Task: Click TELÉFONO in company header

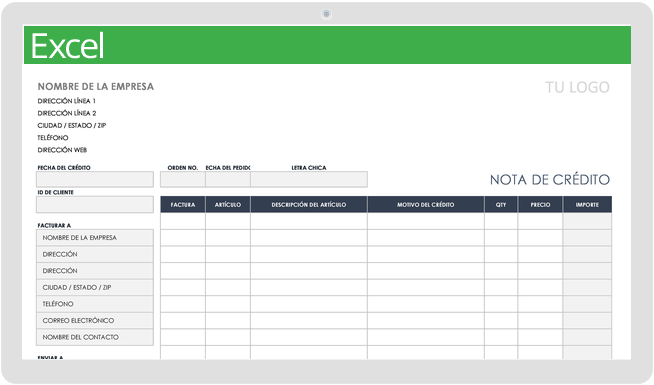Action: click(53, 138)
